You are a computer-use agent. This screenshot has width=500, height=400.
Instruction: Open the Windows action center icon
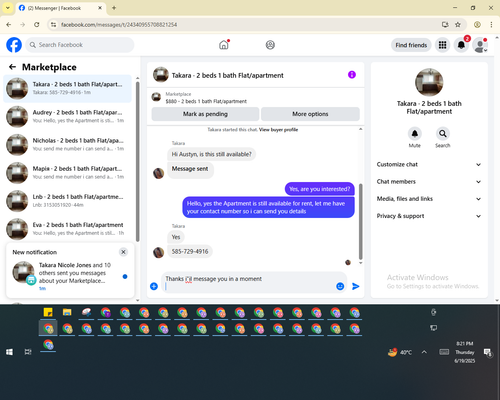[x=488, y=352]
